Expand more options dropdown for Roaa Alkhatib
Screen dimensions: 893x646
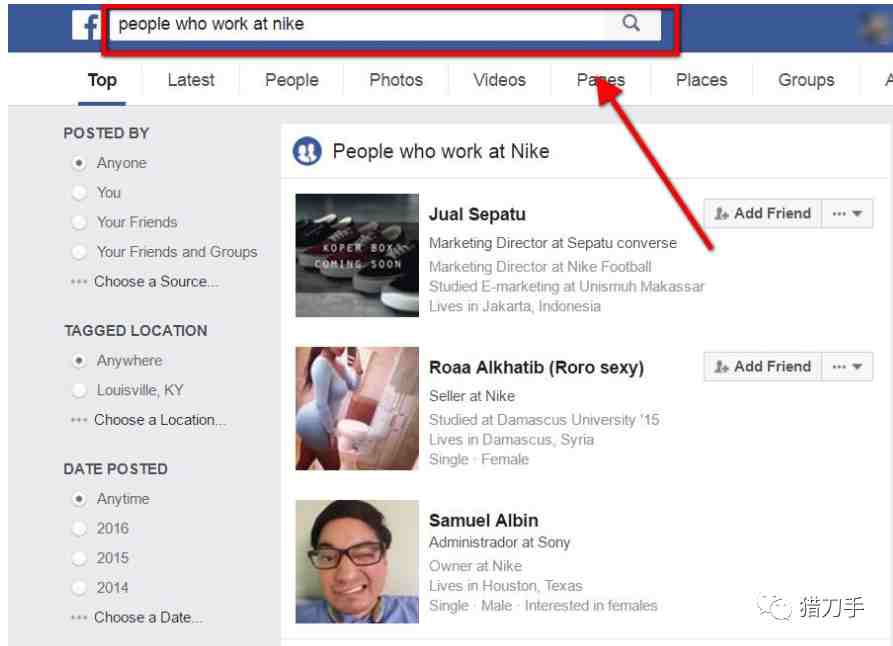pos(847,367)
